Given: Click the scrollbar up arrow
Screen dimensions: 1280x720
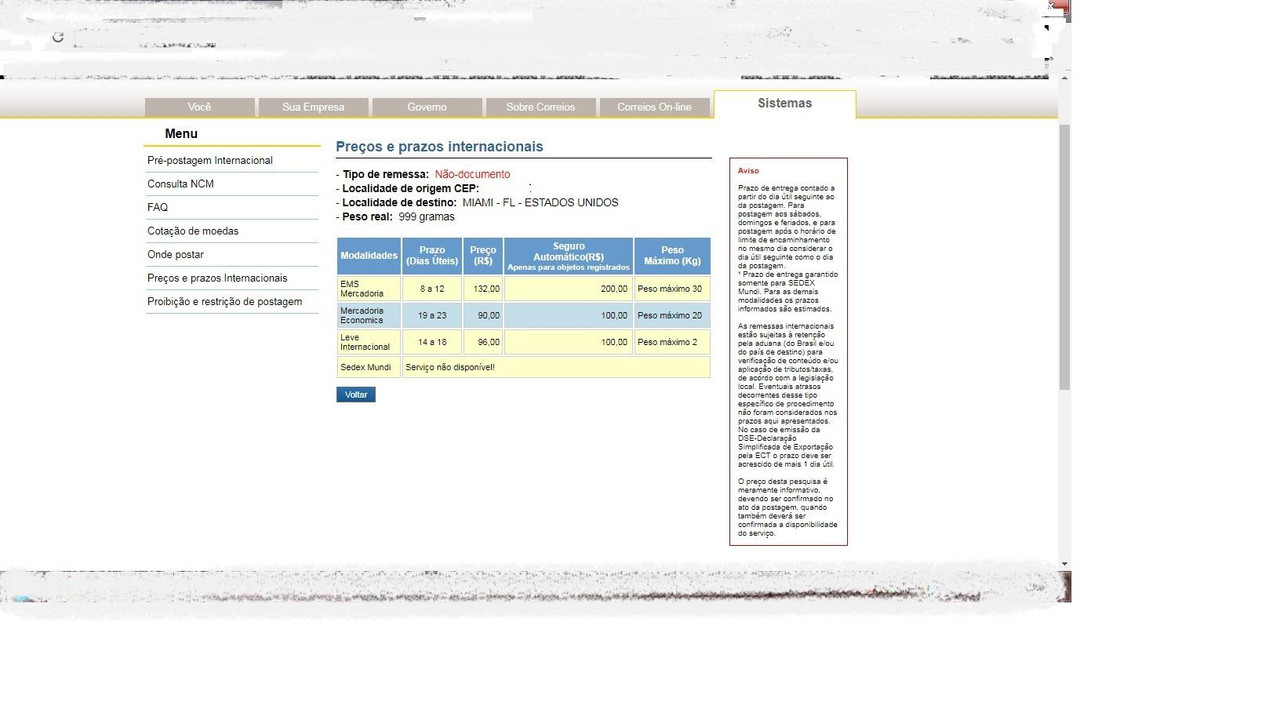Looking at the screenshot, I should [1064, 77].
